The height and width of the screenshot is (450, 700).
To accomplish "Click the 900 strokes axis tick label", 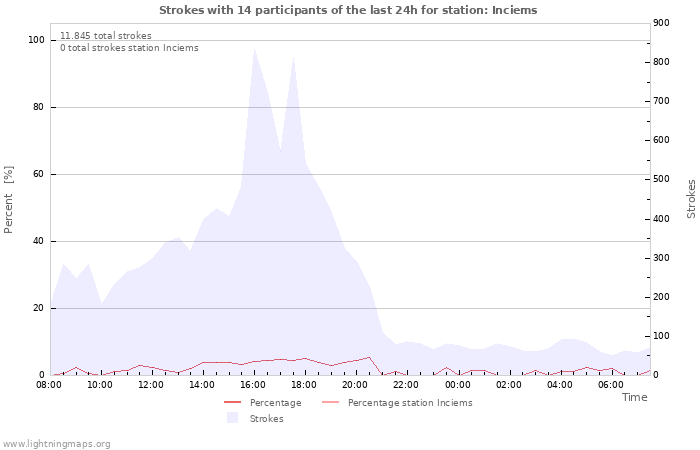I will click(660, 23).
